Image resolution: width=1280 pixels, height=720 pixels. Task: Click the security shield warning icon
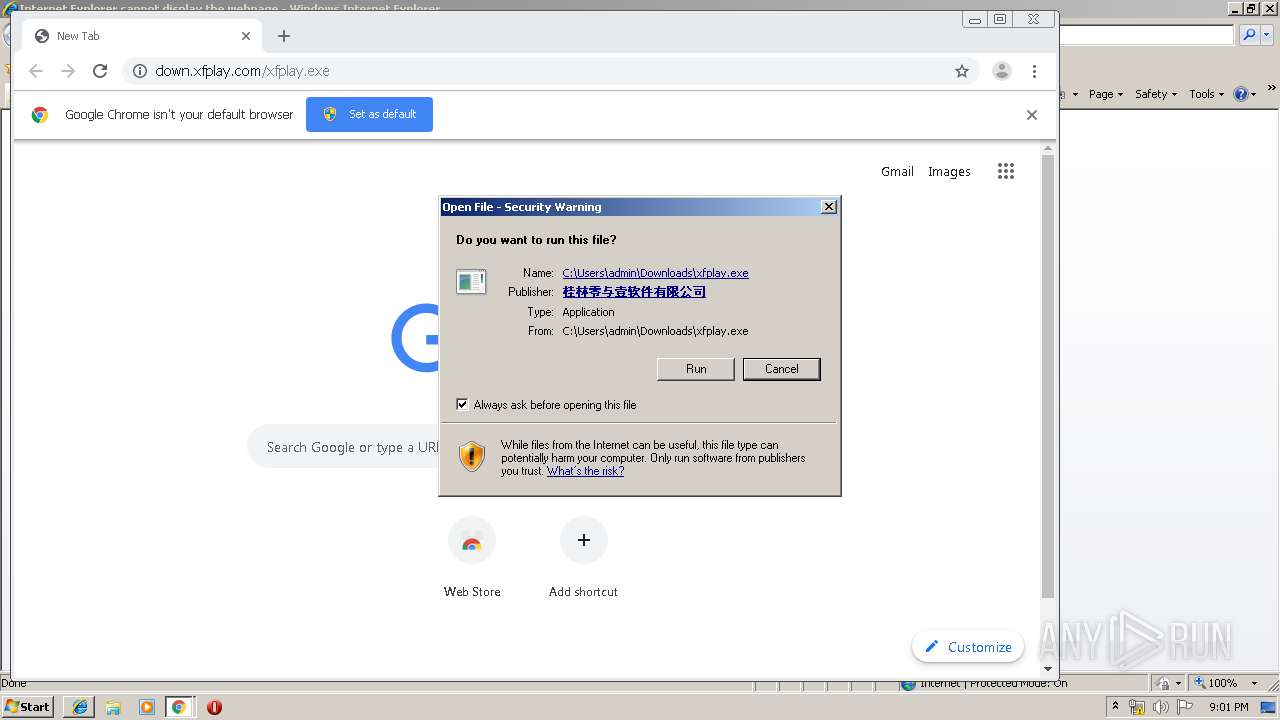472,457
